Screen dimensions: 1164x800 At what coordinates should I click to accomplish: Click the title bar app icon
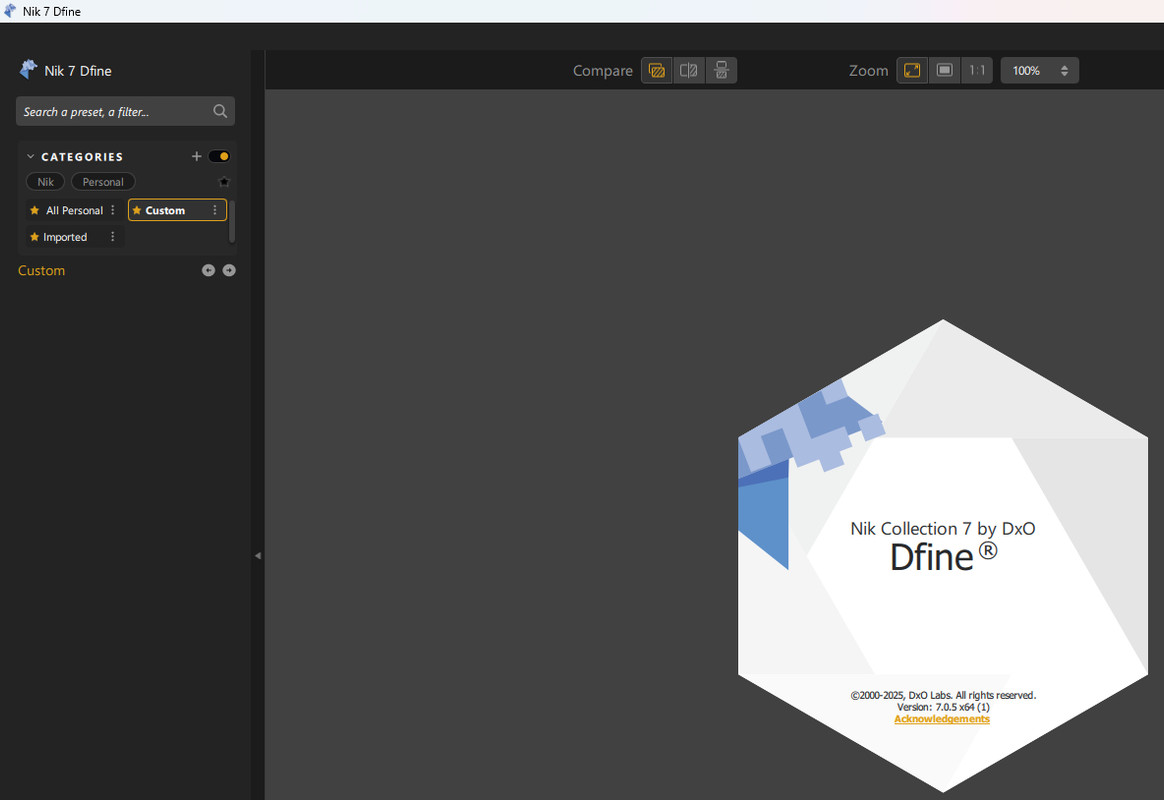pyautogui.click(x=10, y=10)
